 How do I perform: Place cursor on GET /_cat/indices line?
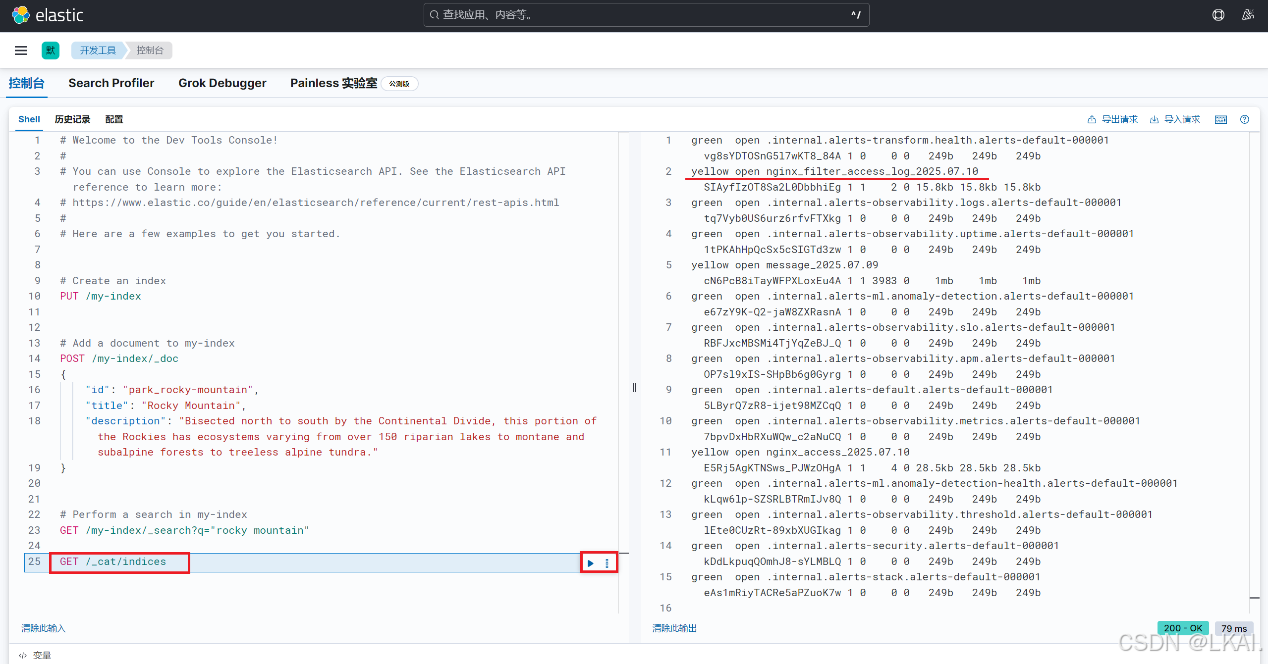click(113, 562)
